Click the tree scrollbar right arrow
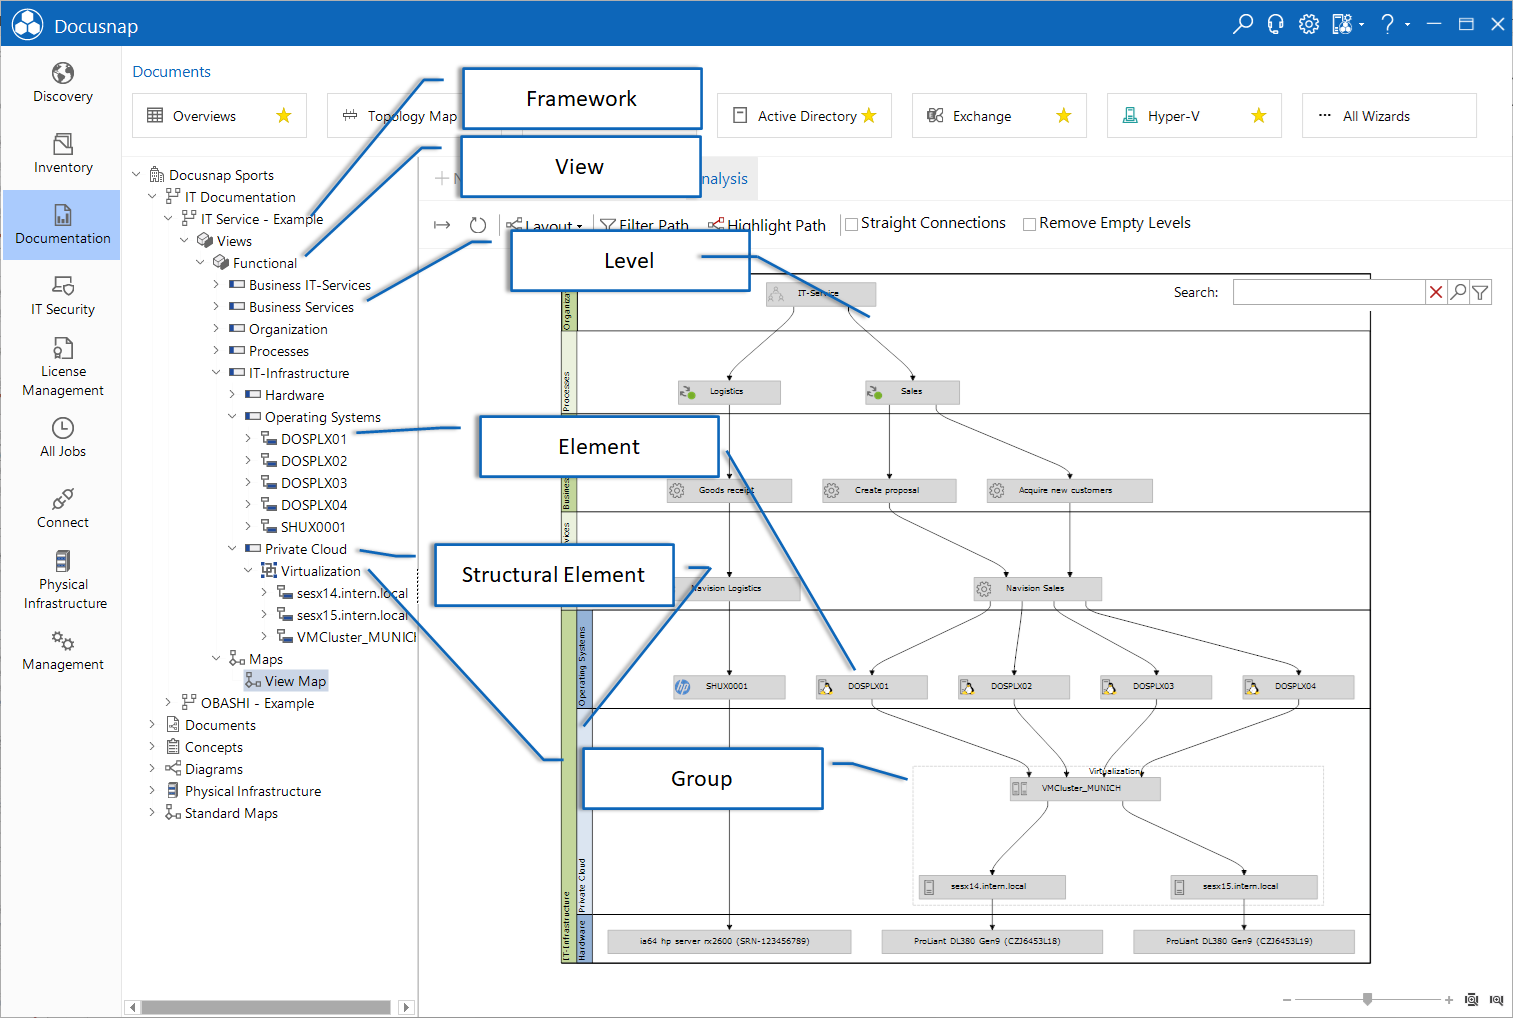1513x1018 pixels. pos(405,1007)
